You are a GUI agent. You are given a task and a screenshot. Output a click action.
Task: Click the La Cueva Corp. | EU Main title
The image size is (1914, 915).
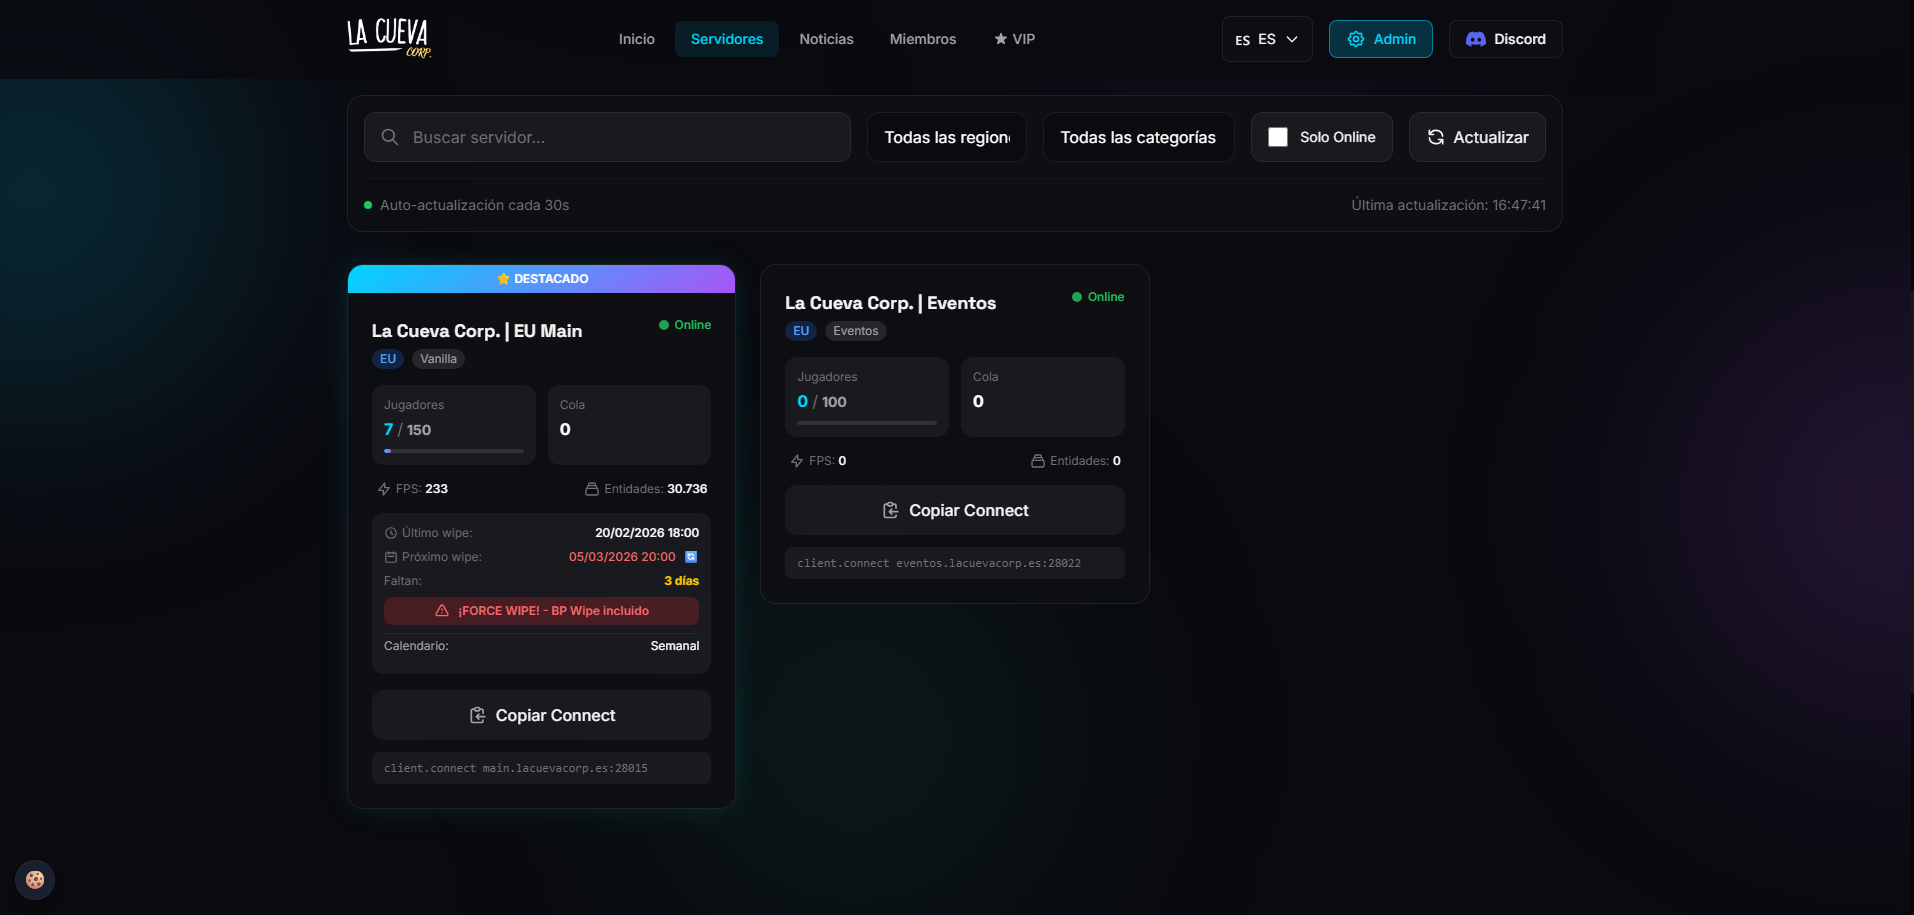[477, 331]
